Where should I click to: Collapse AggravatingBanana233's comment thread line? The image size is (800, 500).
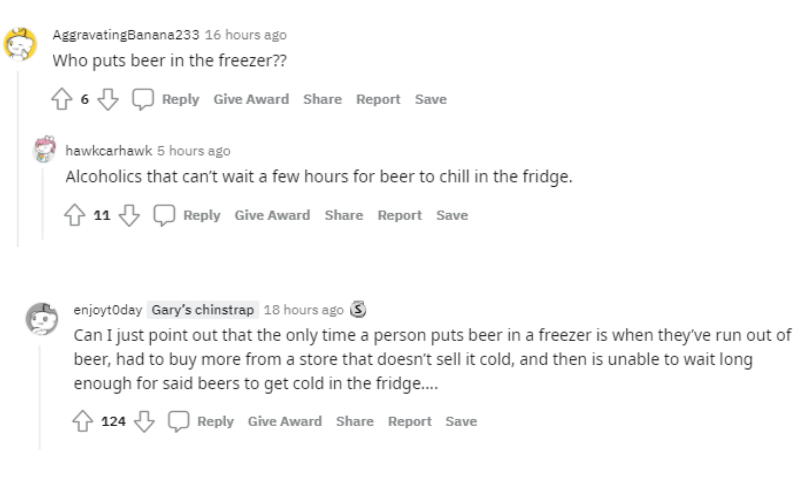pyautogui.click(x=18, y=158)
